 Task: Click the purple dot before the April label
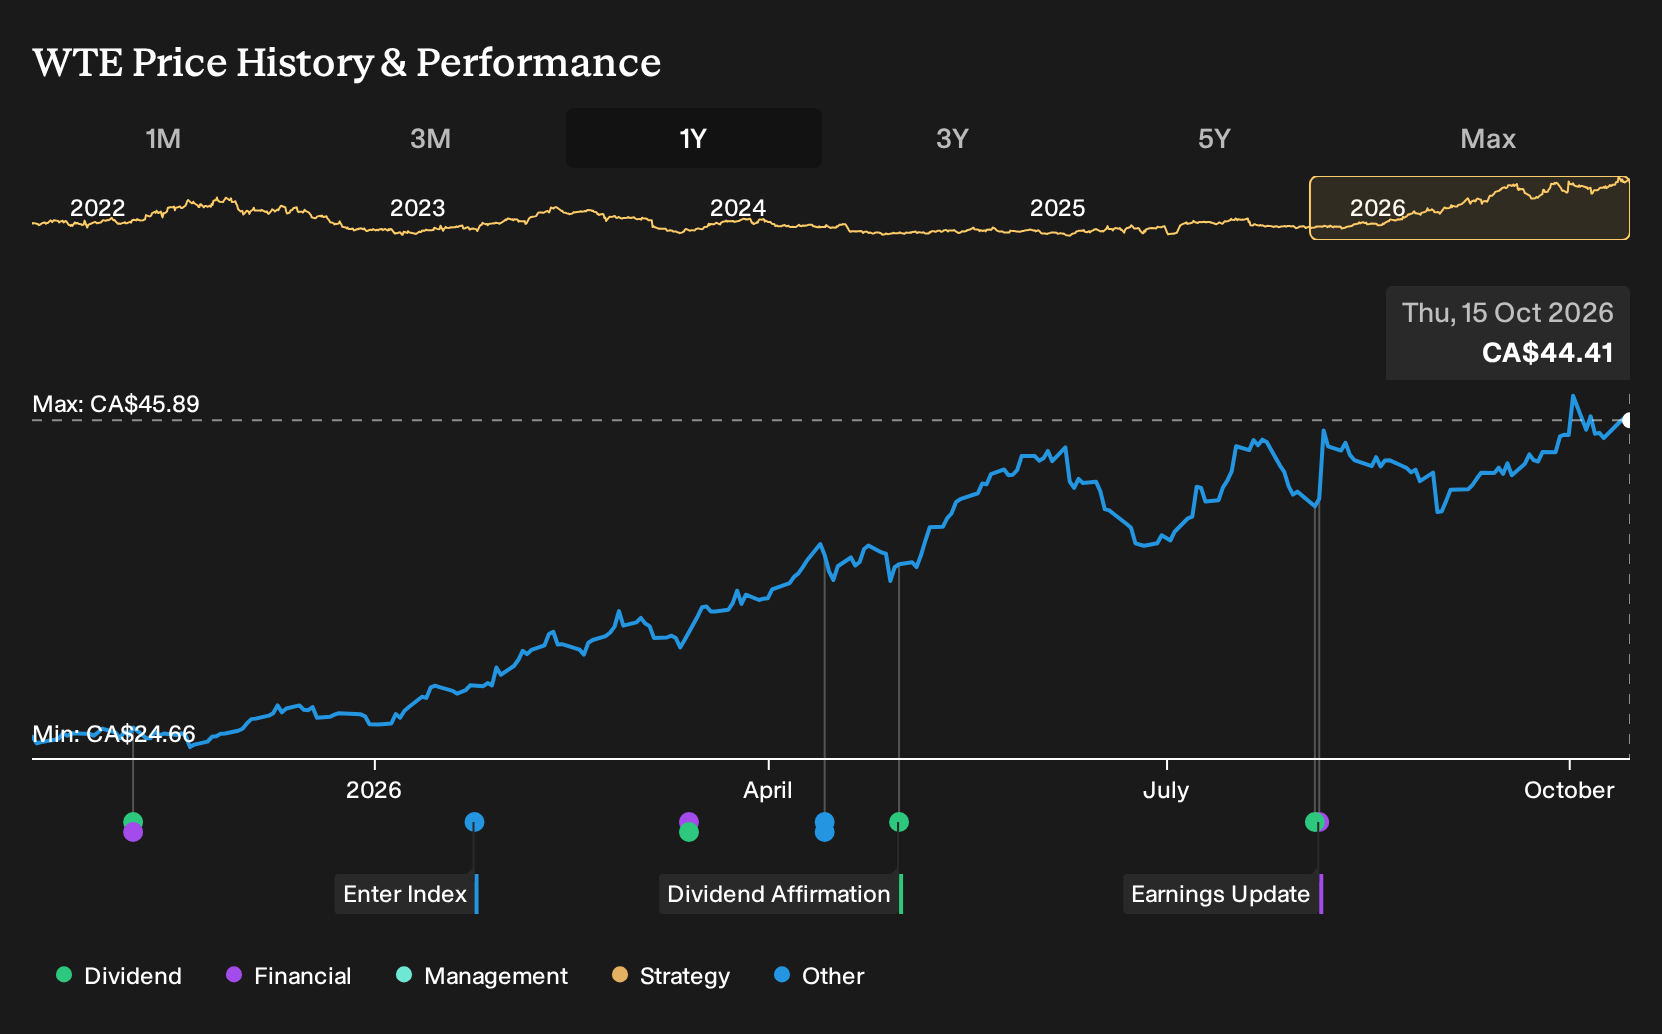689,821
